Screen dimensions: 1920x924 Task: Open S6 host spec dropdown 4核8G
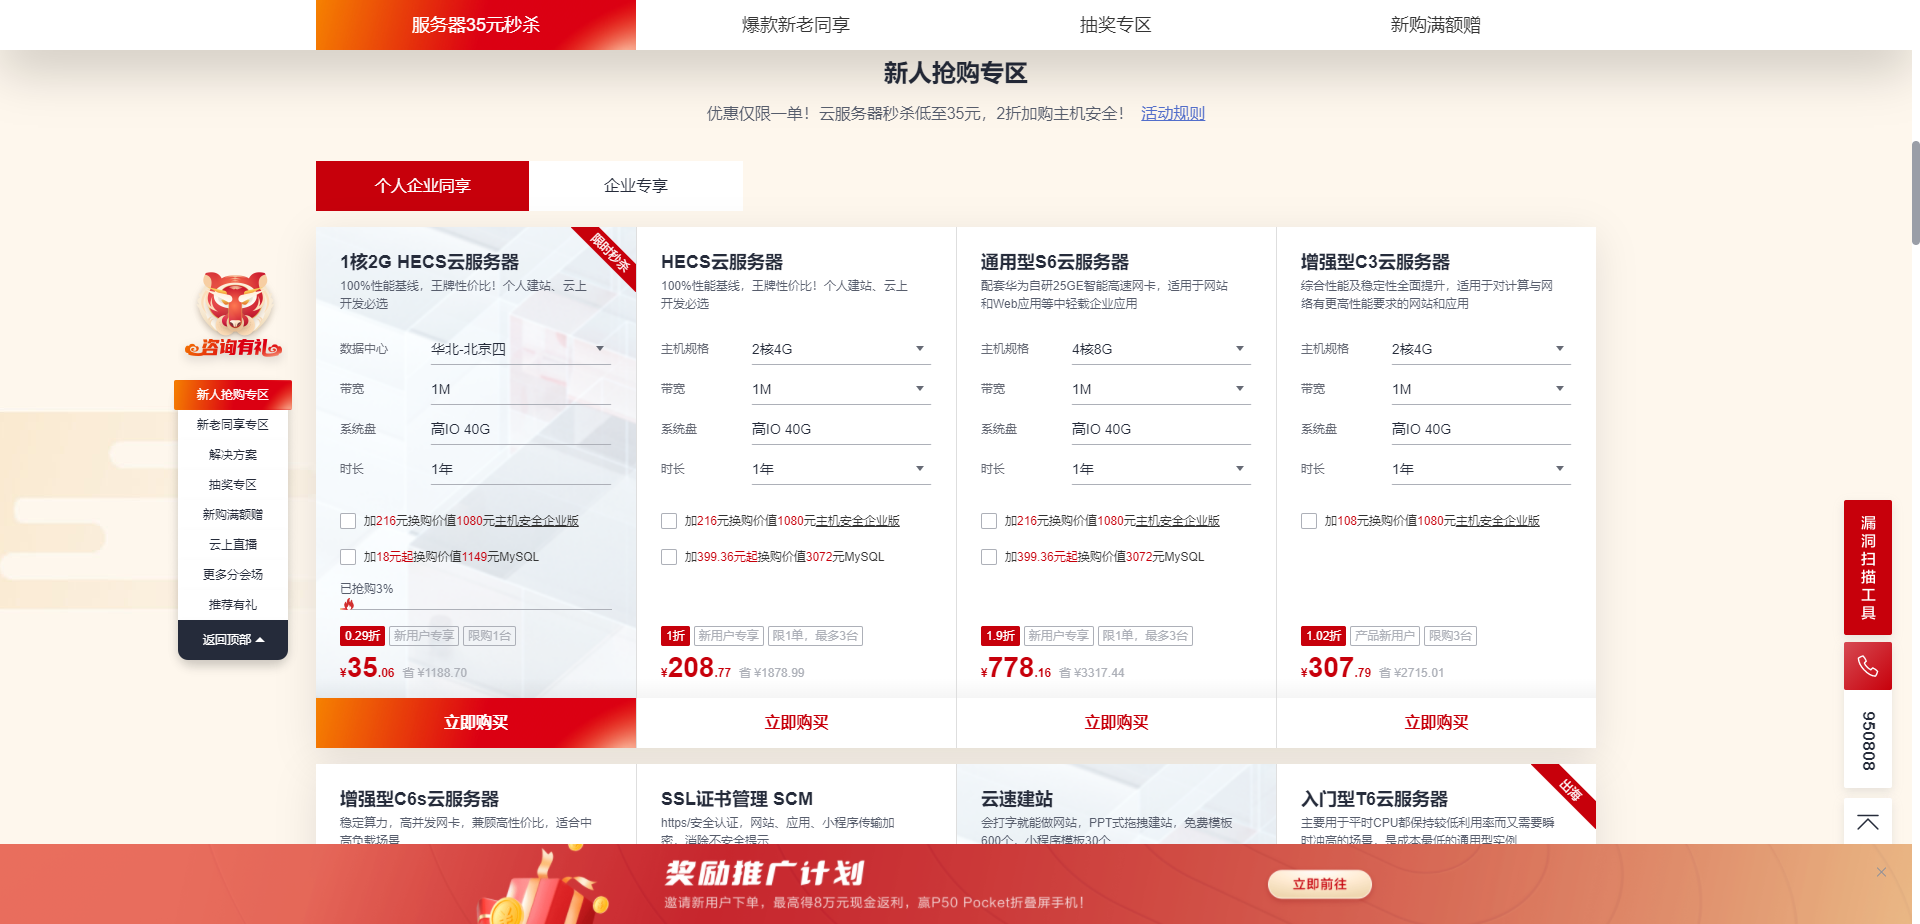point(1161,349)
